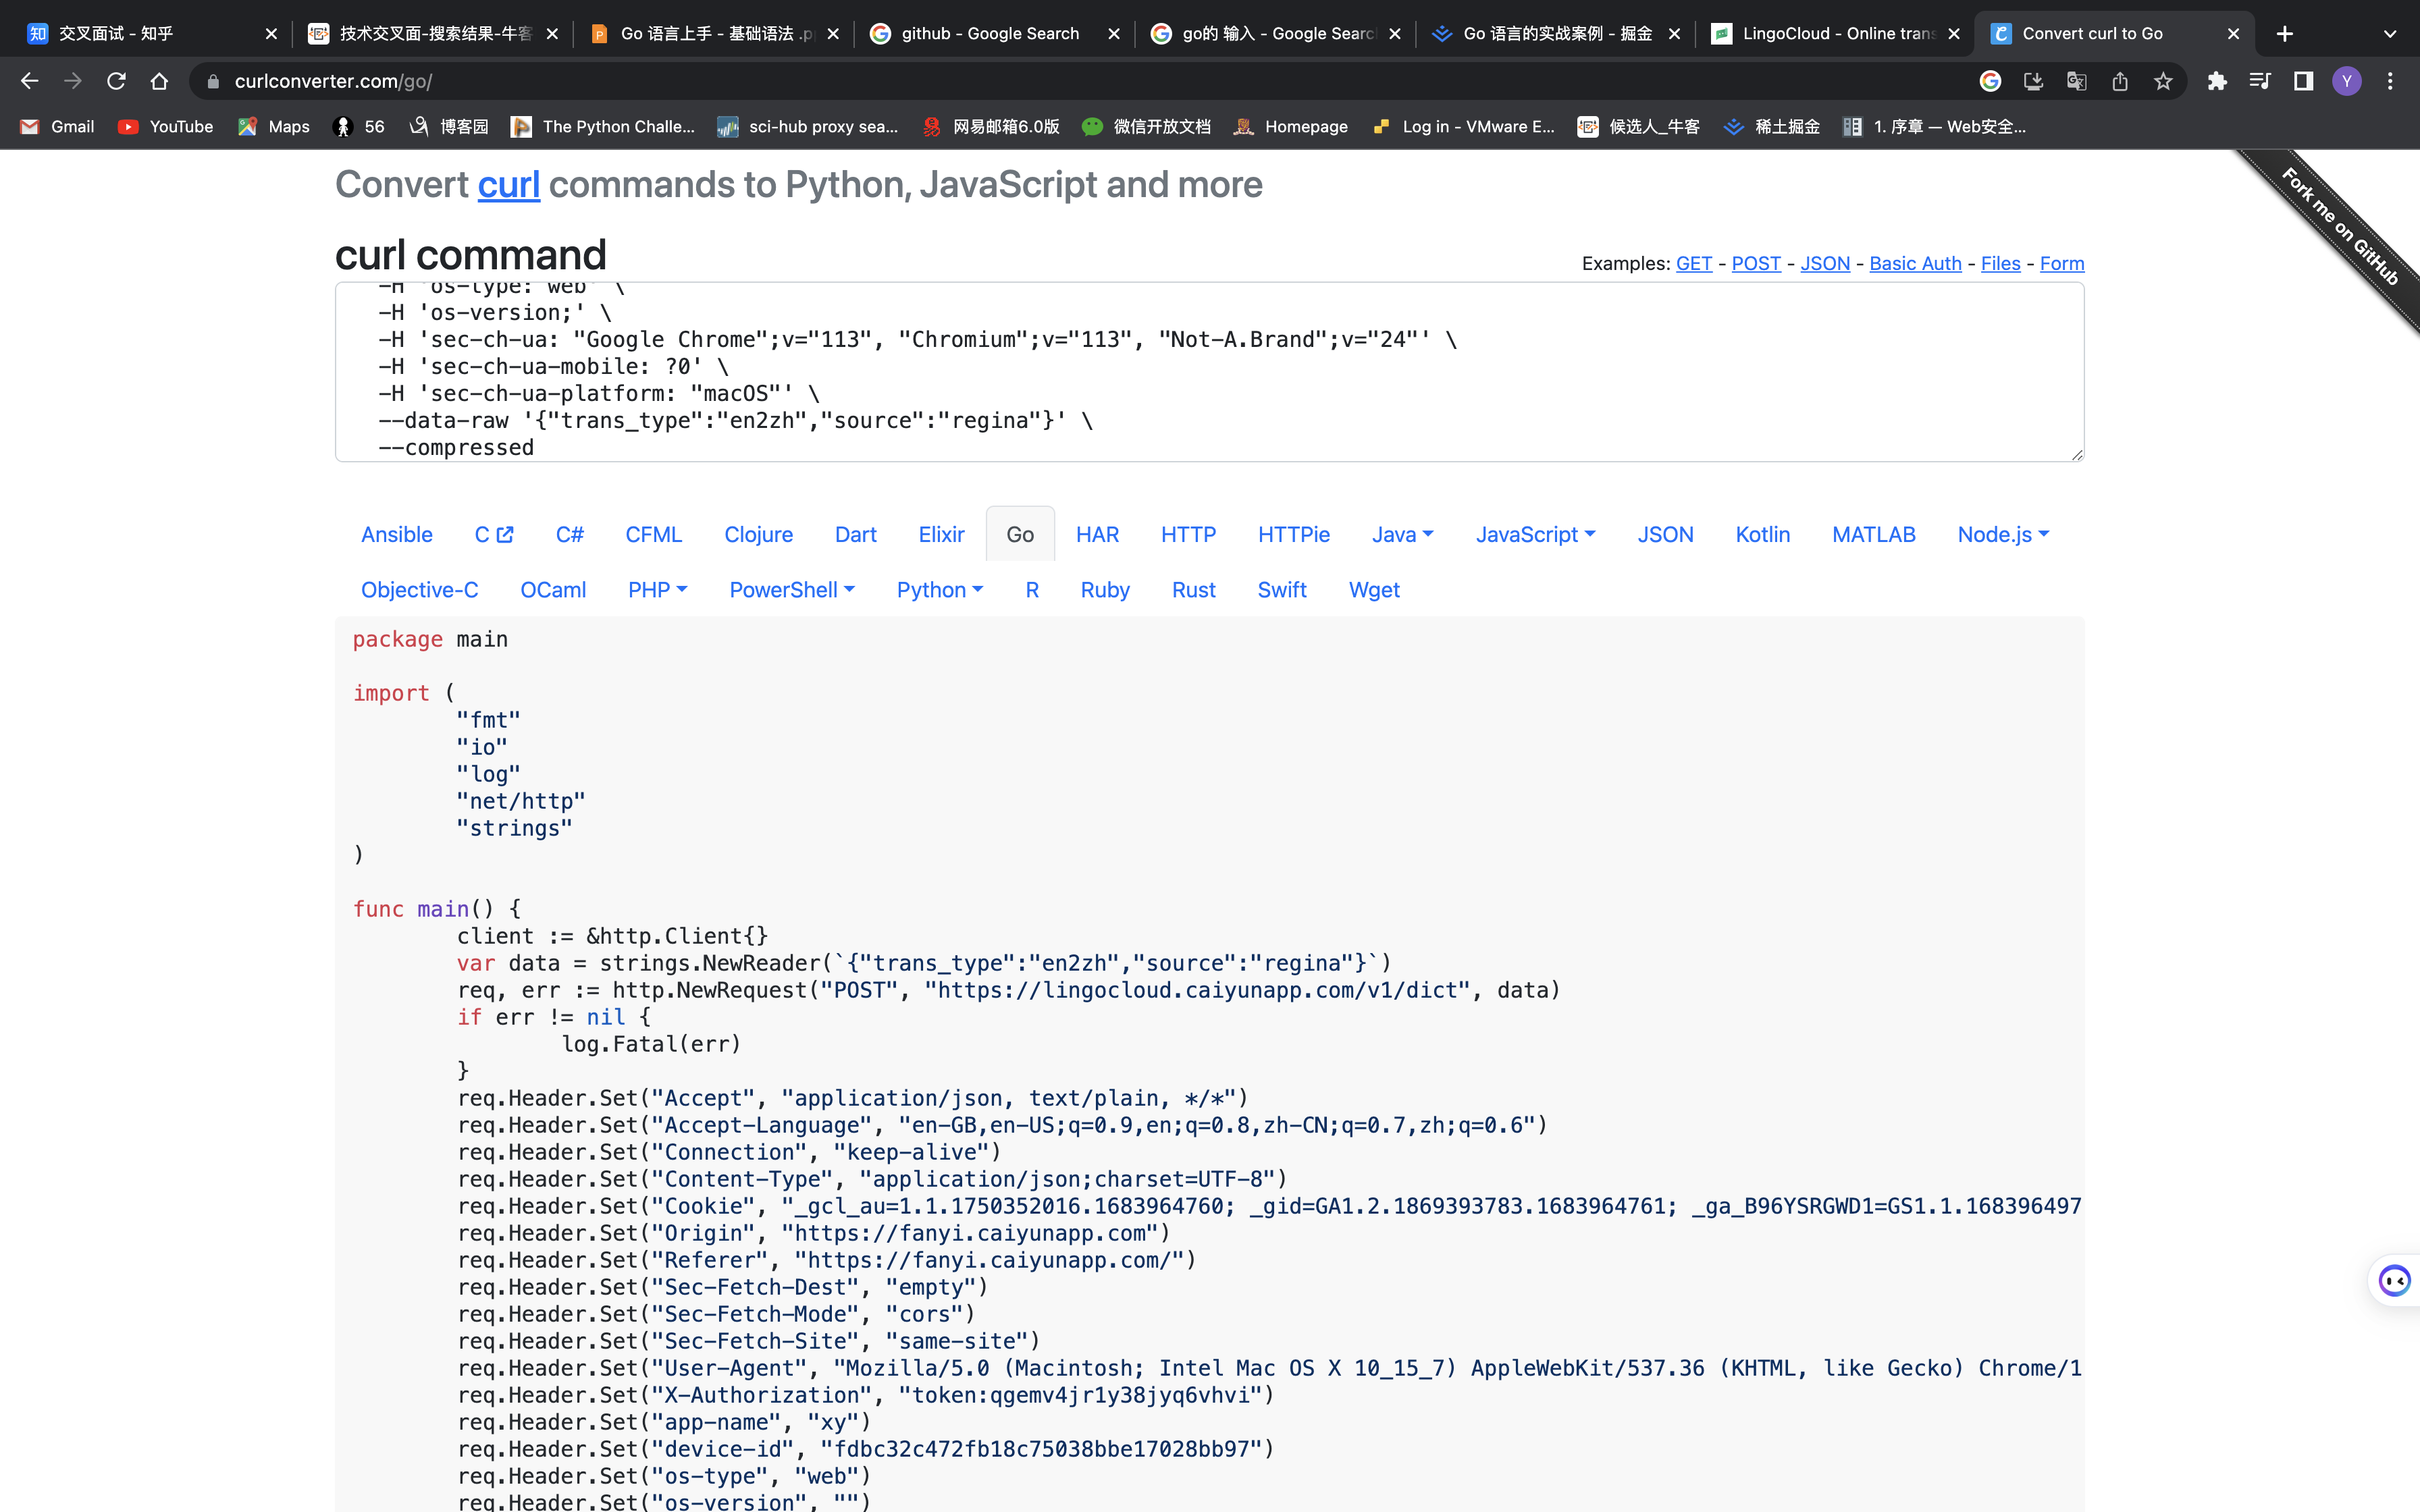Viewport: 2420px width, 1512px height.
Task: Click the site lock icon in address bar
Action: point(212,81)
